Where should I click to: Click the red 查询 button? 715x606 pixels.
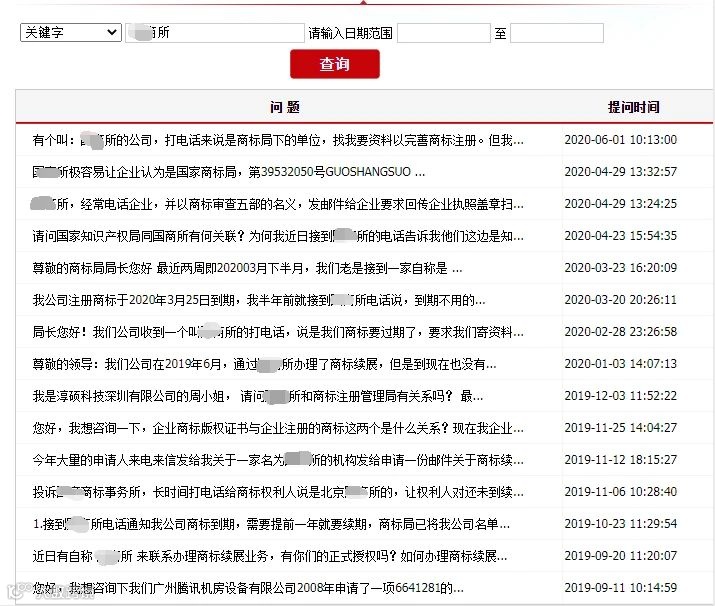point(335,64)
